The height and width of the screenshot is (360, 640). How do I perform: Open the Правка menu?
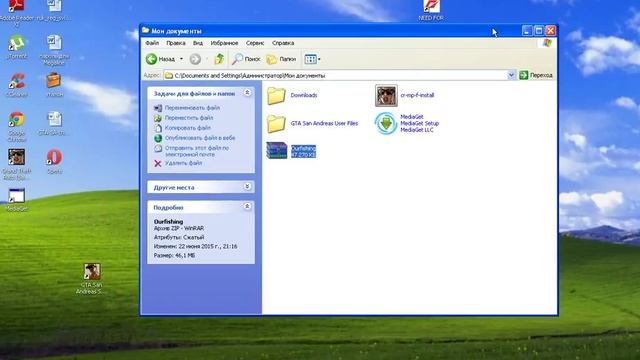(176, 43)
